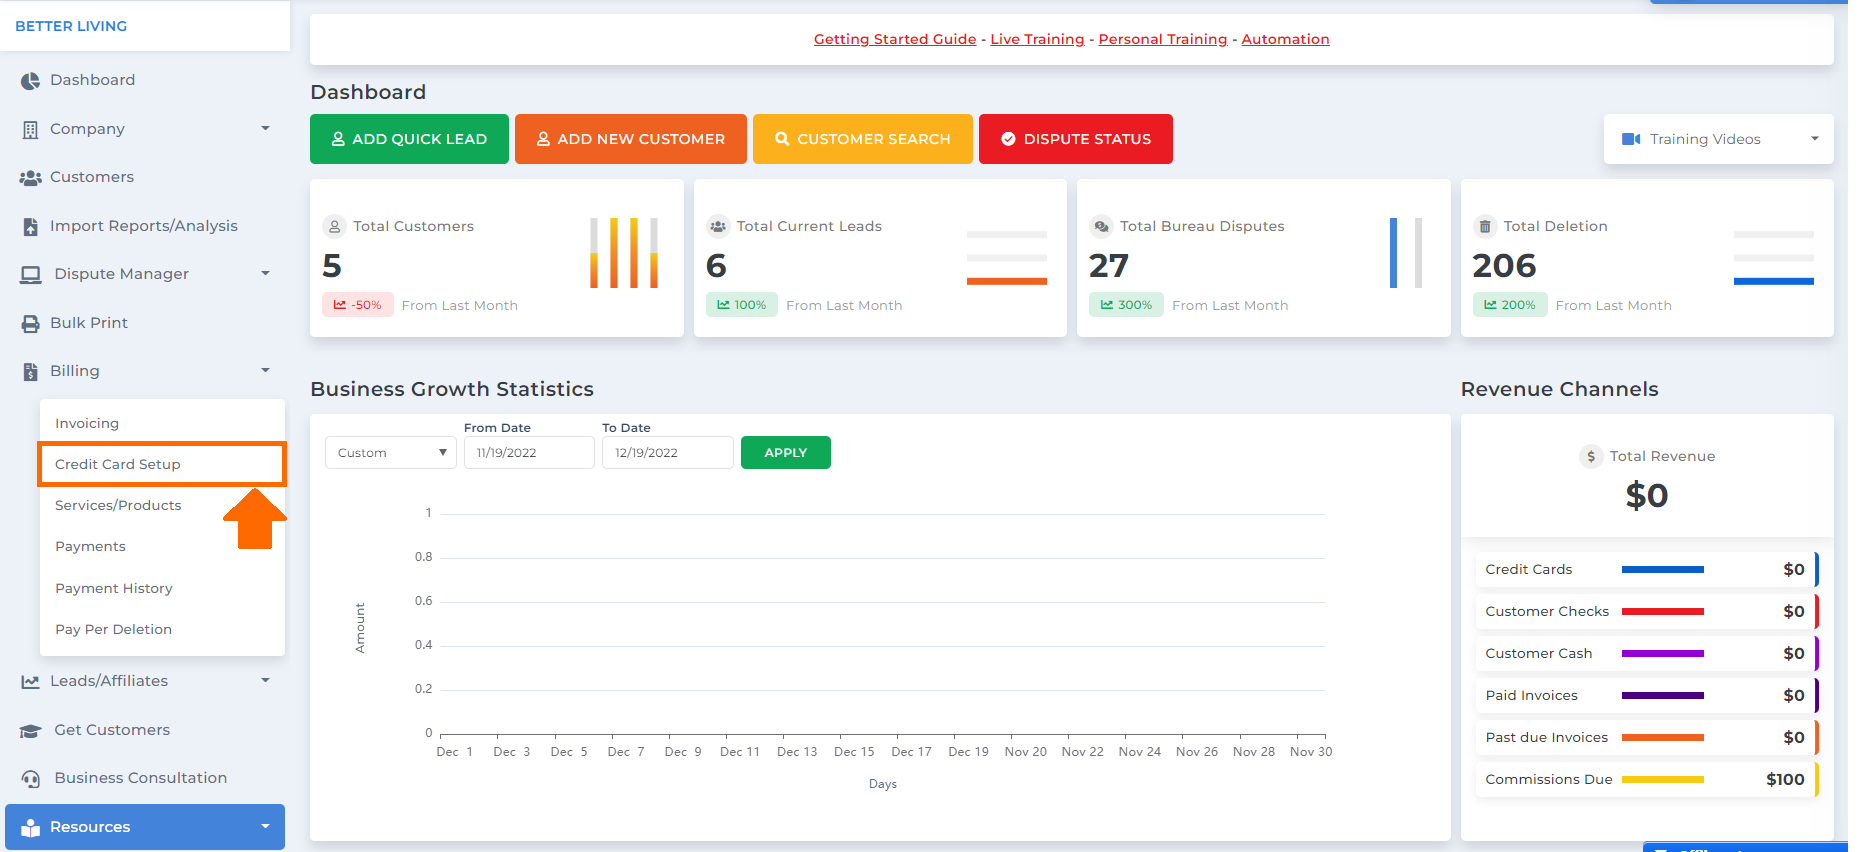Click the Import Reports/Analysis file icon
1862x852 pixels.
pos(30,227)
